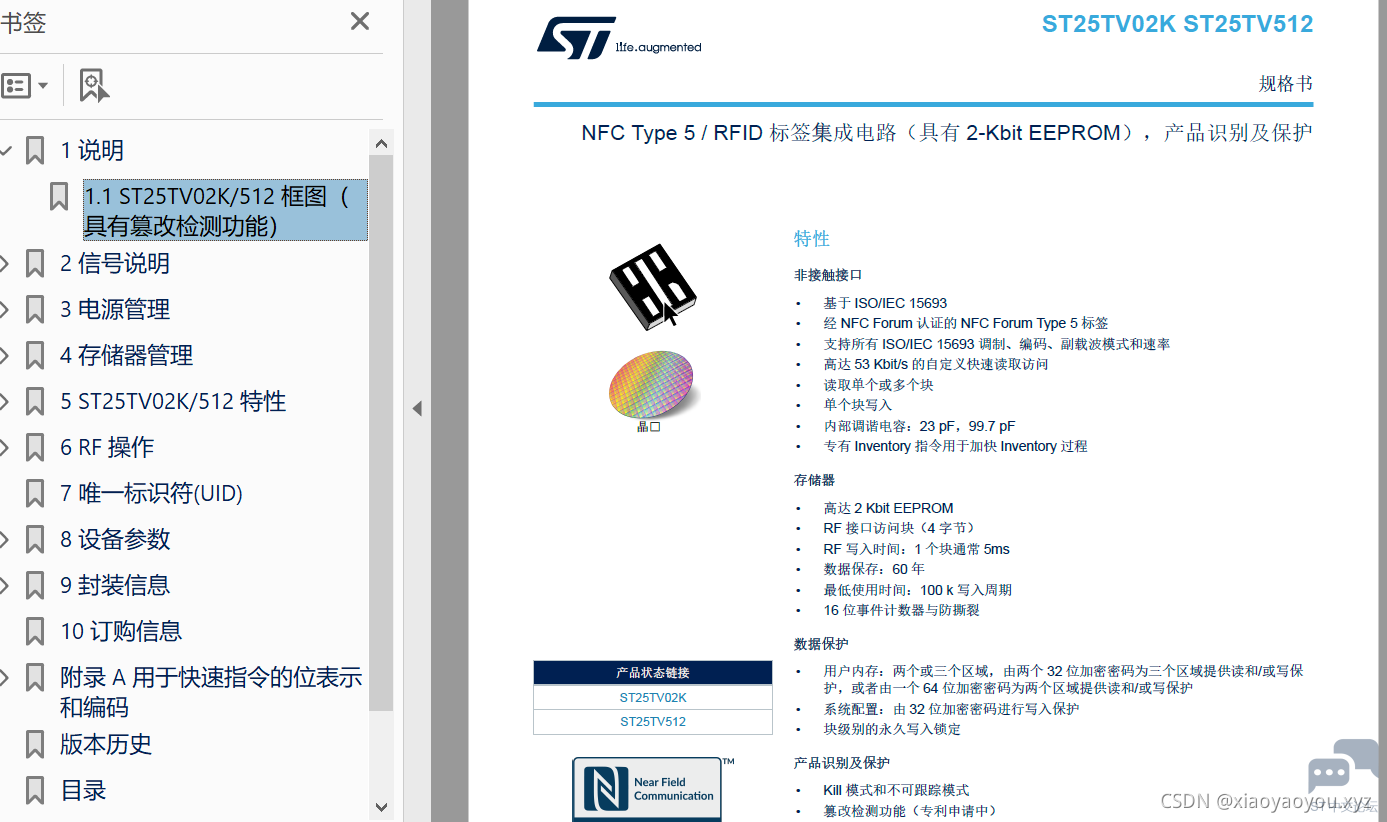Image resolution: width=1387 pixels, height=822 pixels.
Task: Select bookmark 5 ST25TV02K/512 特性
Action: (x=173, y=402)
